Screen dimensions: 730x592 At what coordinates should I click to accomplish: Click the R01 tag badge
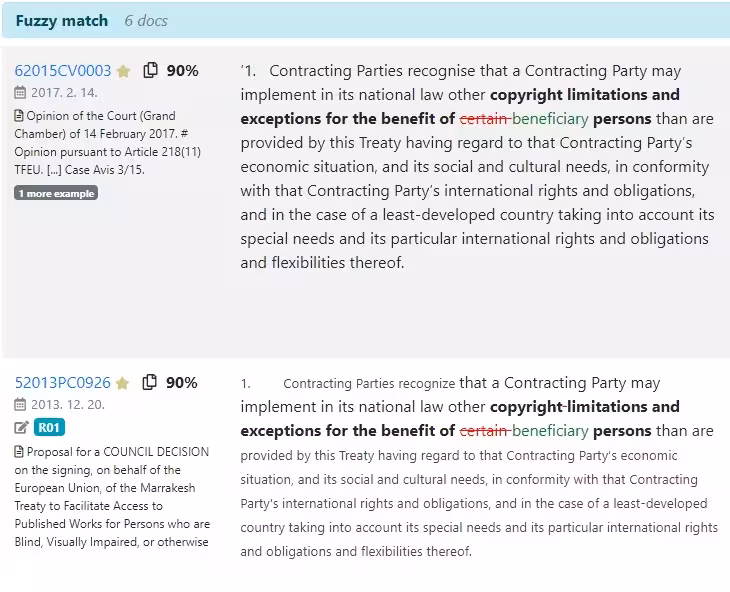[49, 428]
